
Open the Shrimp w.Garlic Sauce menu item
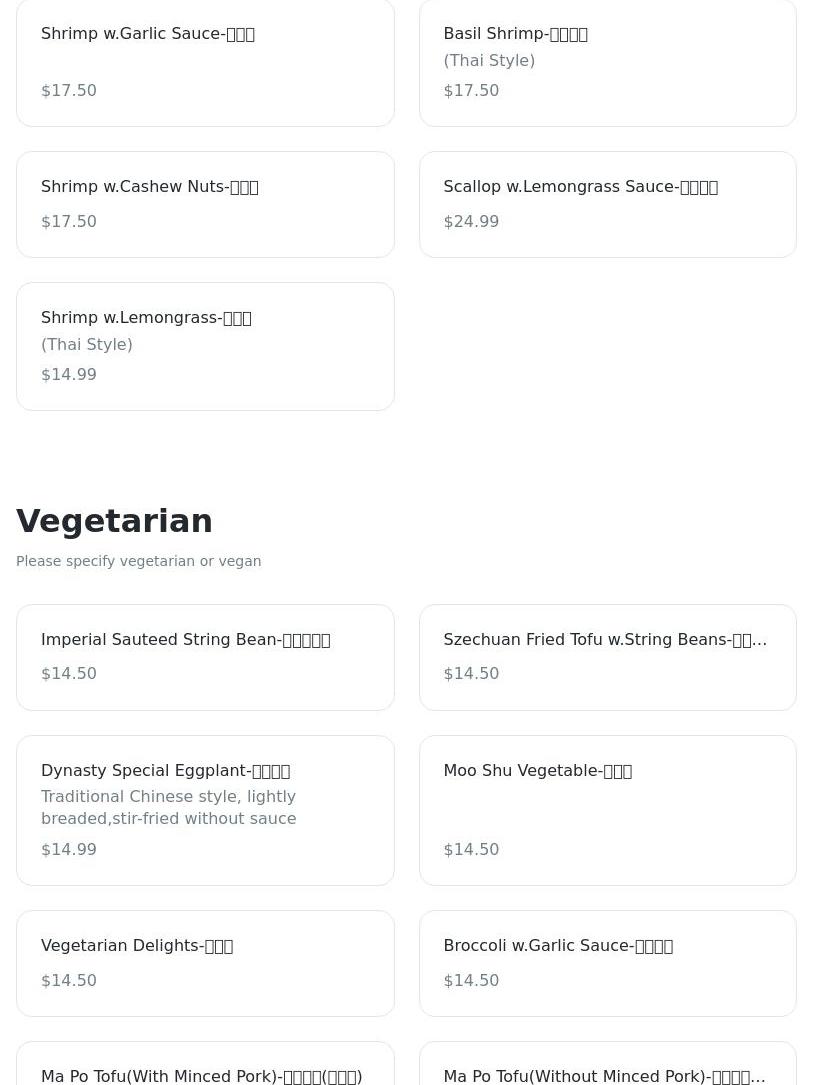[x=205, y=62]
